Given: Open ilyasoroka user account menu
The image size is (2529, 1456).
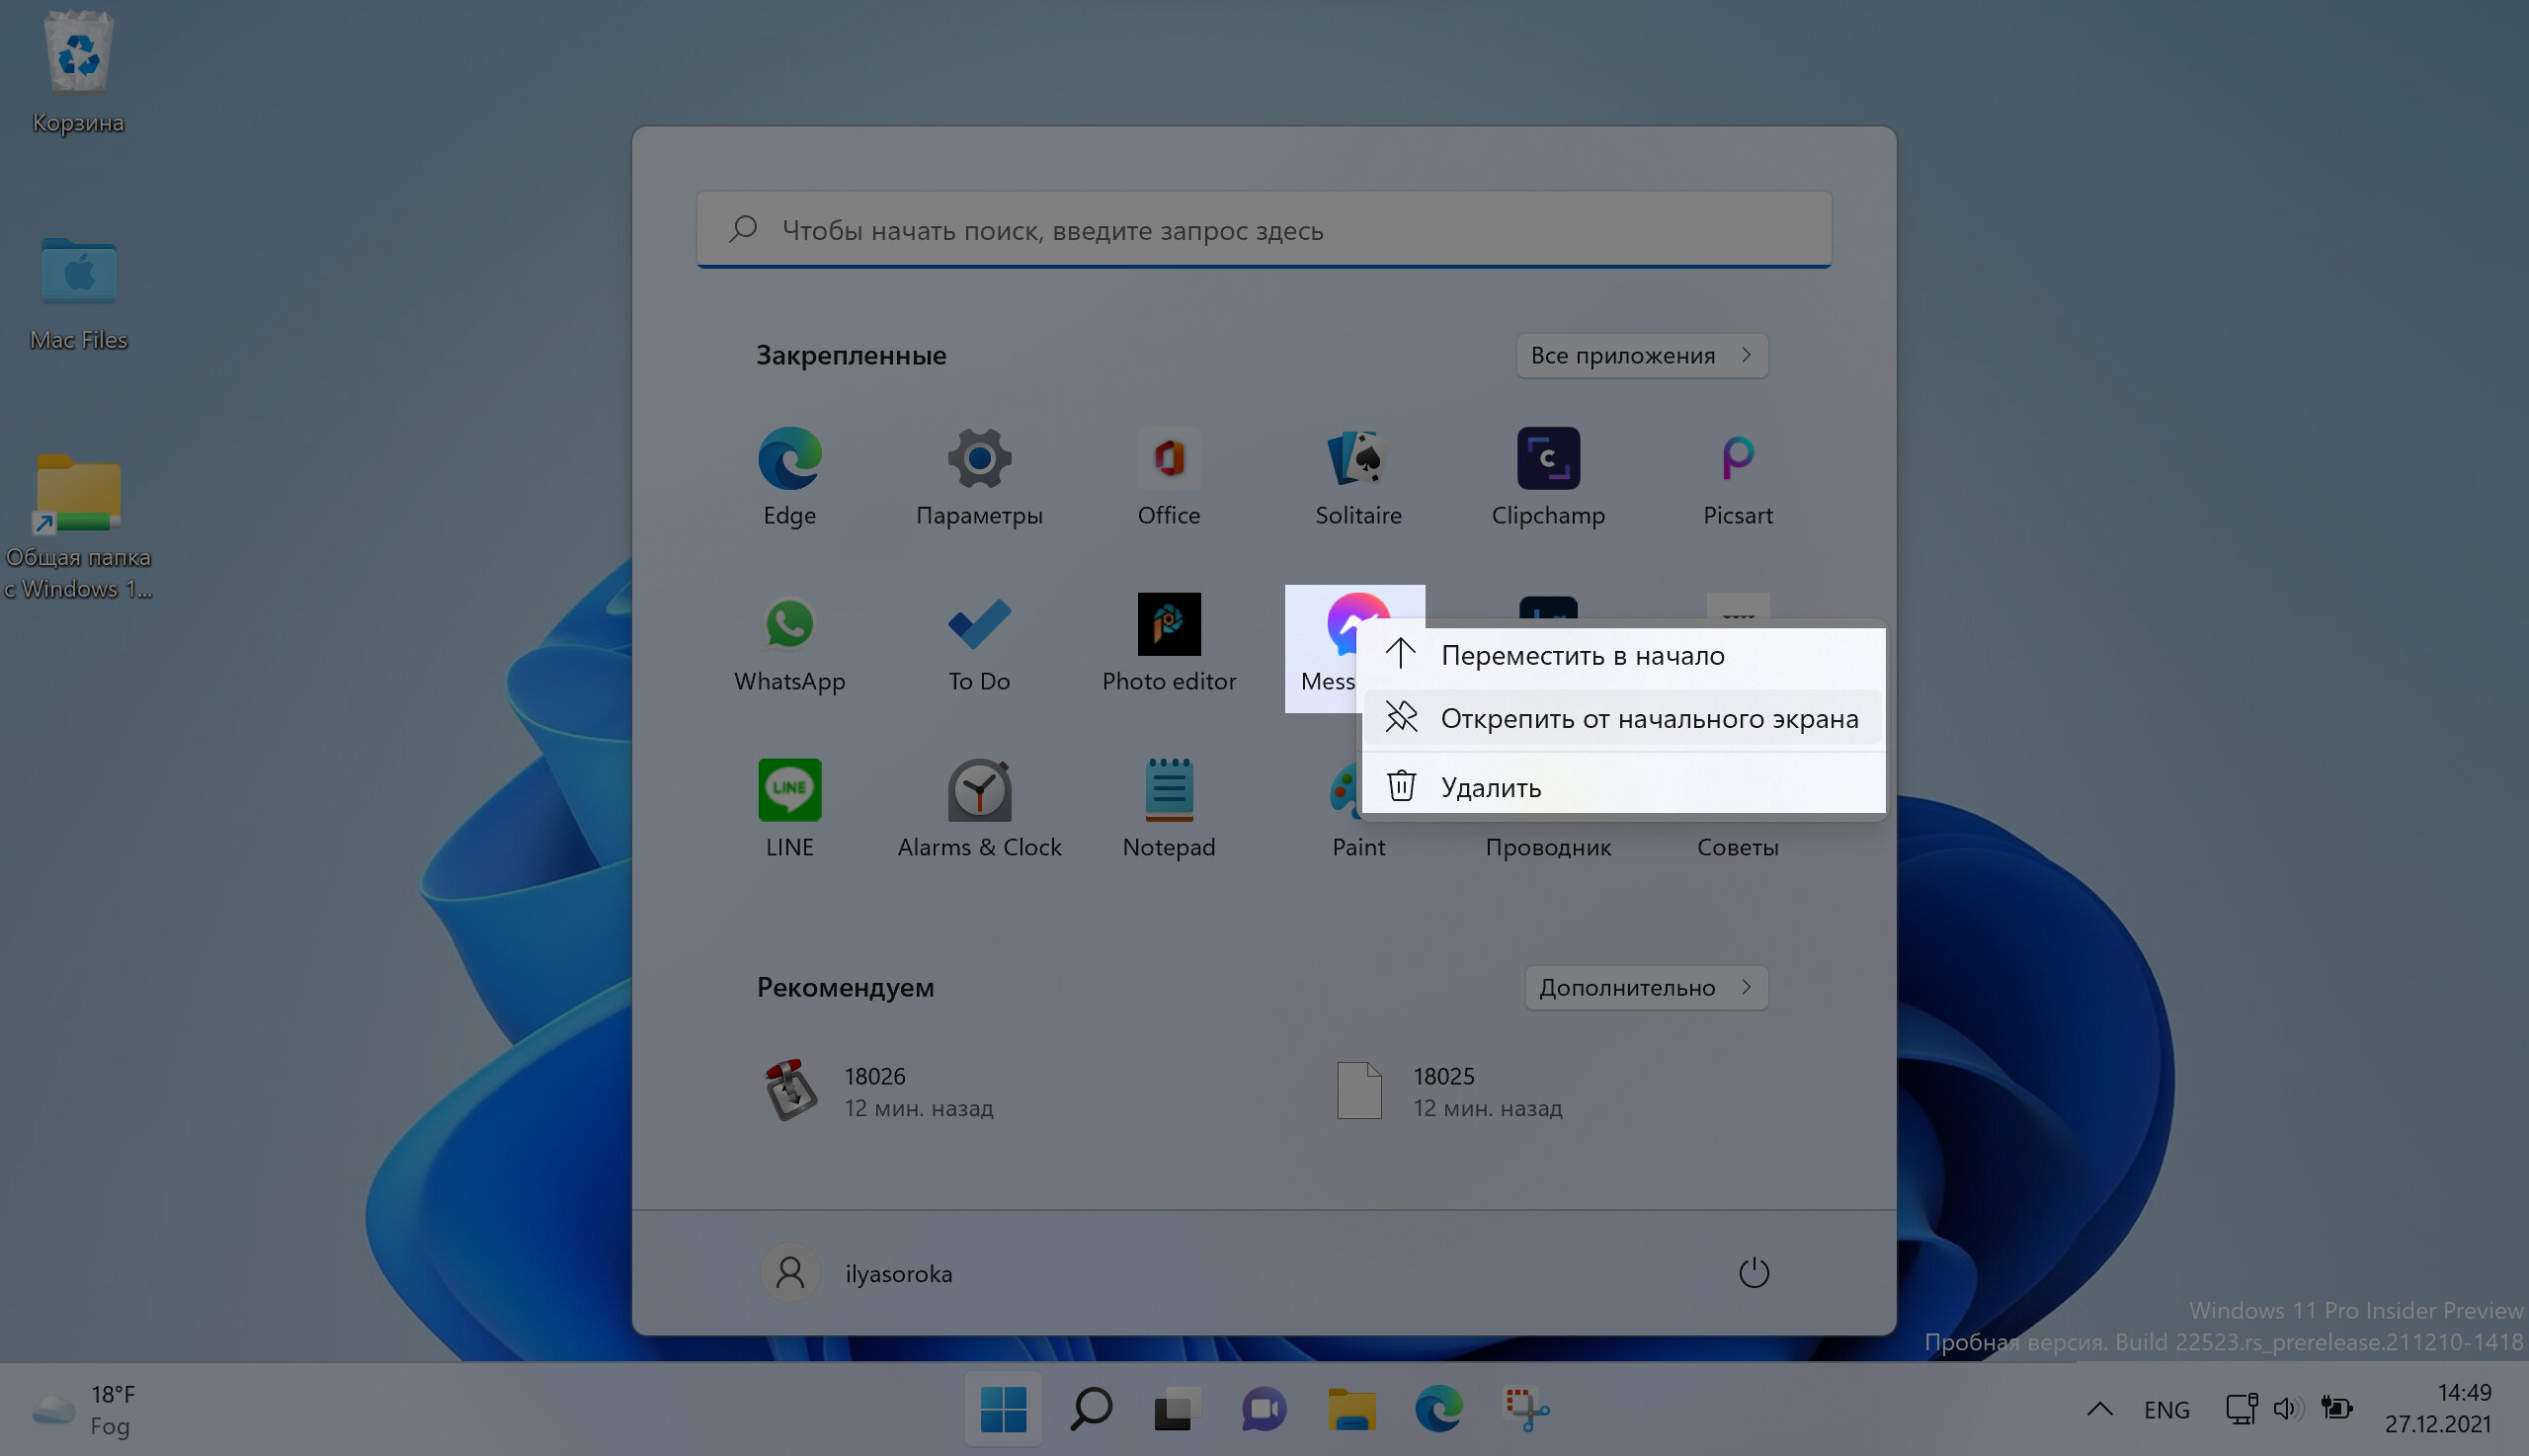Looking at the screenshot, I should coord(858,1273).
